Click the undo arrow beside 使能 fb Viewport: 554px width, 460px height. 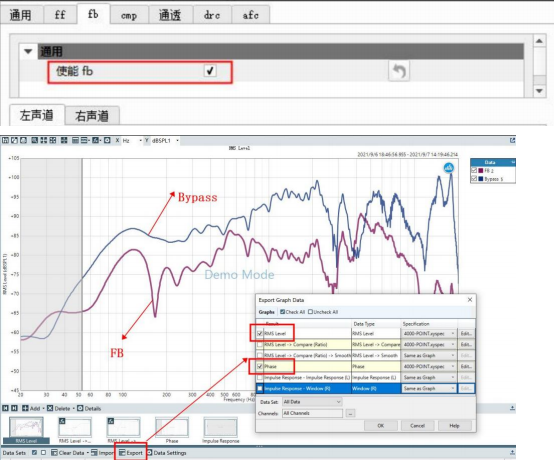(399, 71)
